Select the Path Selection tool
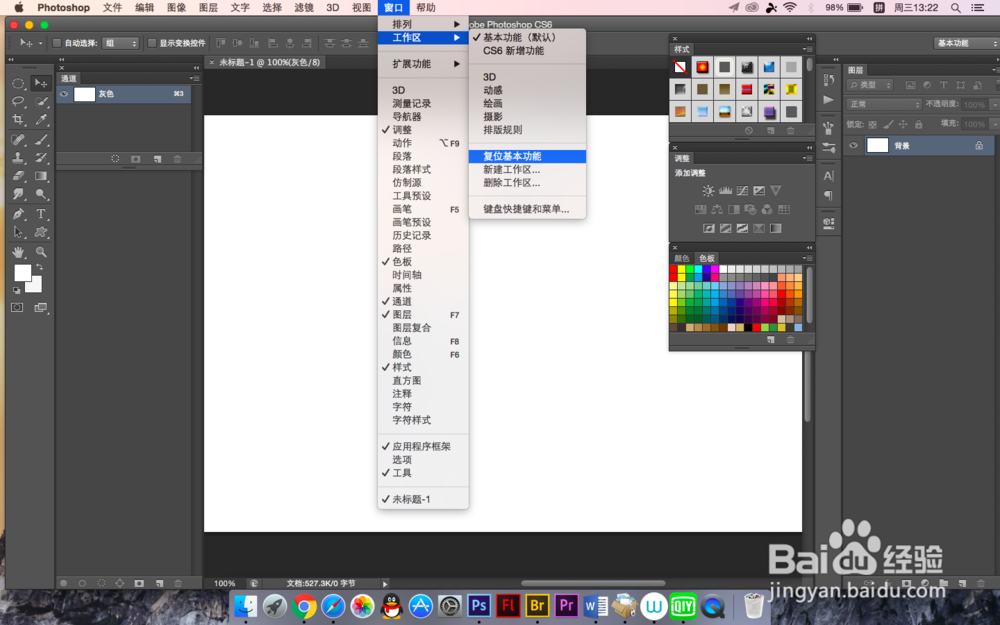 tap(18, 232)
